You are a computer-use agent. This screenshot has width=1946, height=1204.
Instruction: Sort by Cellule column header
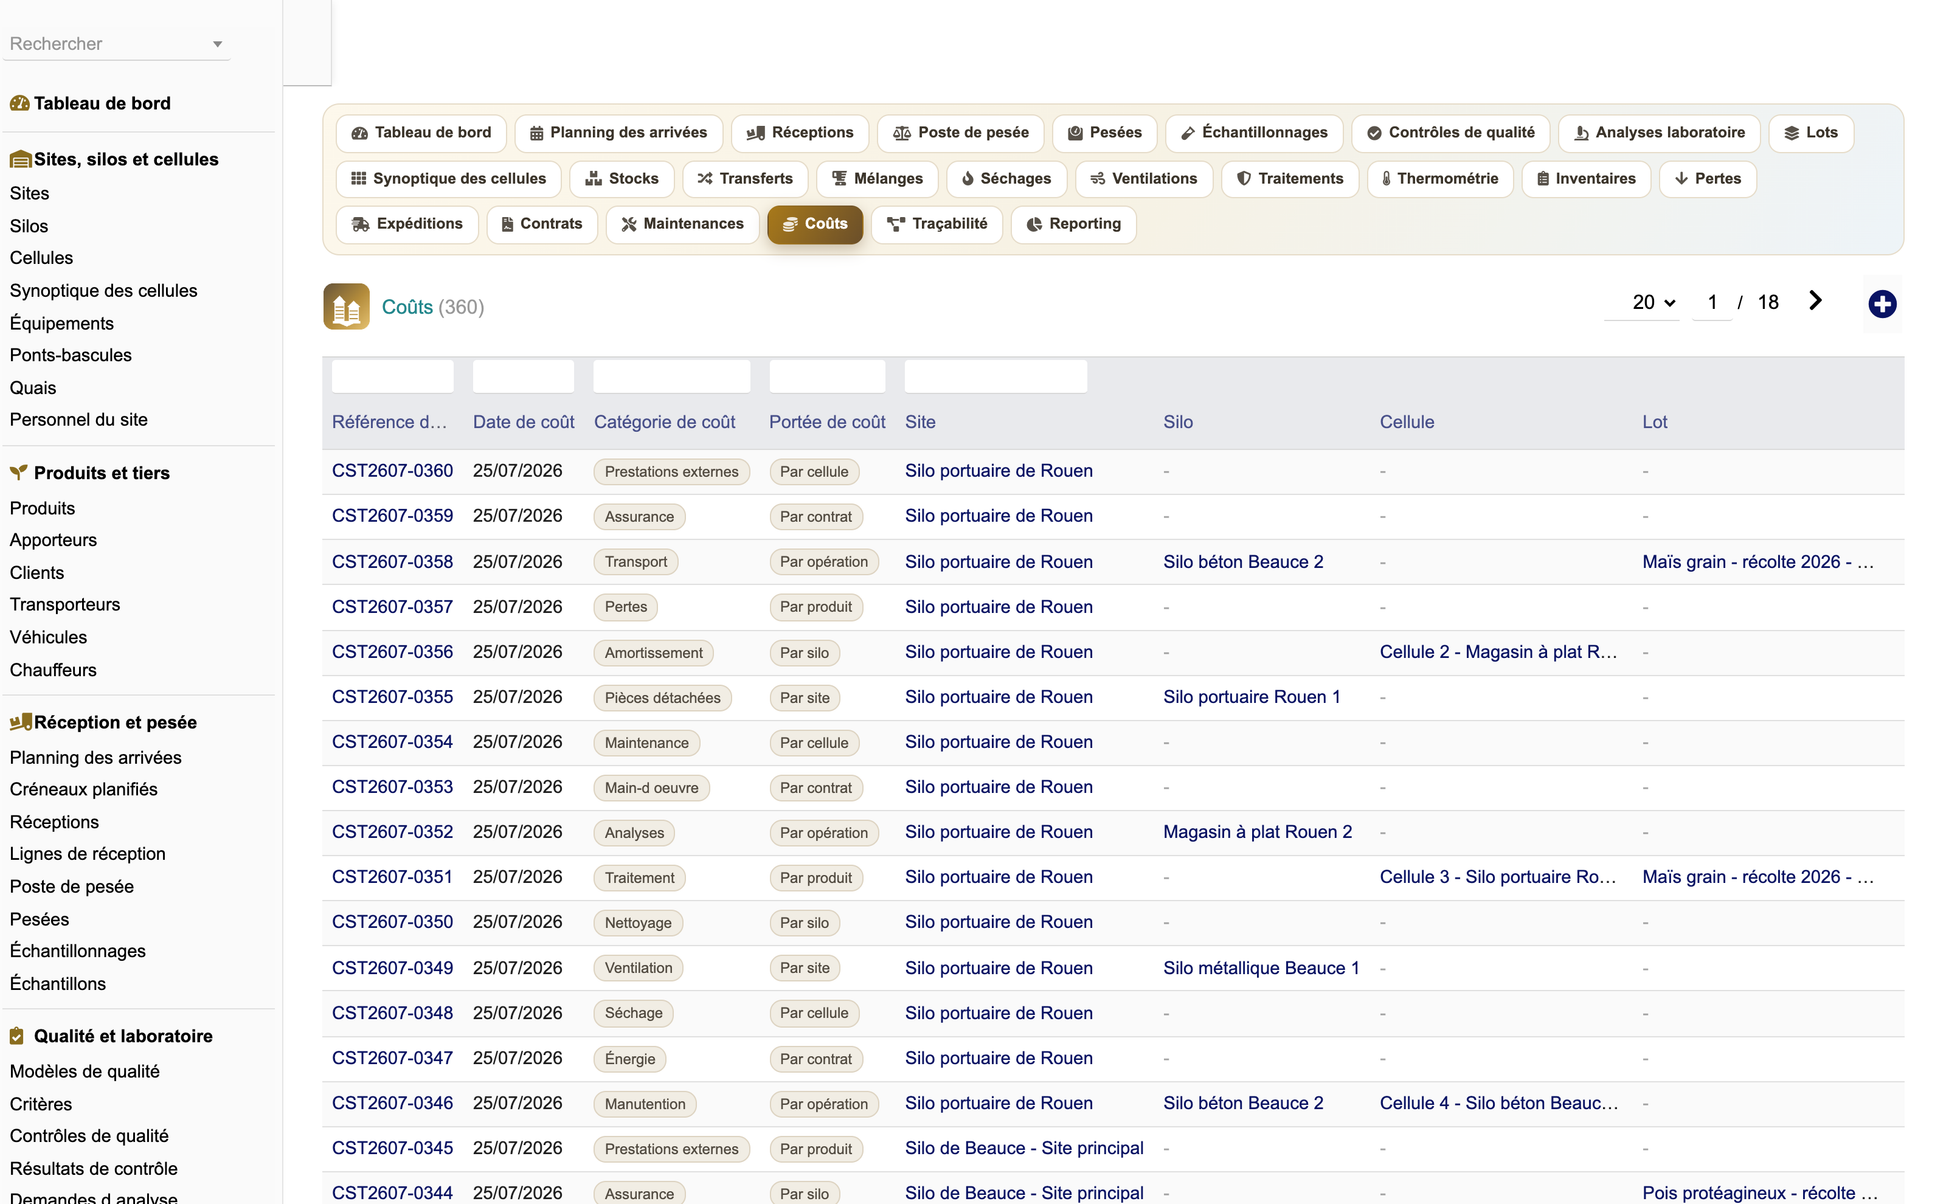1406,422
